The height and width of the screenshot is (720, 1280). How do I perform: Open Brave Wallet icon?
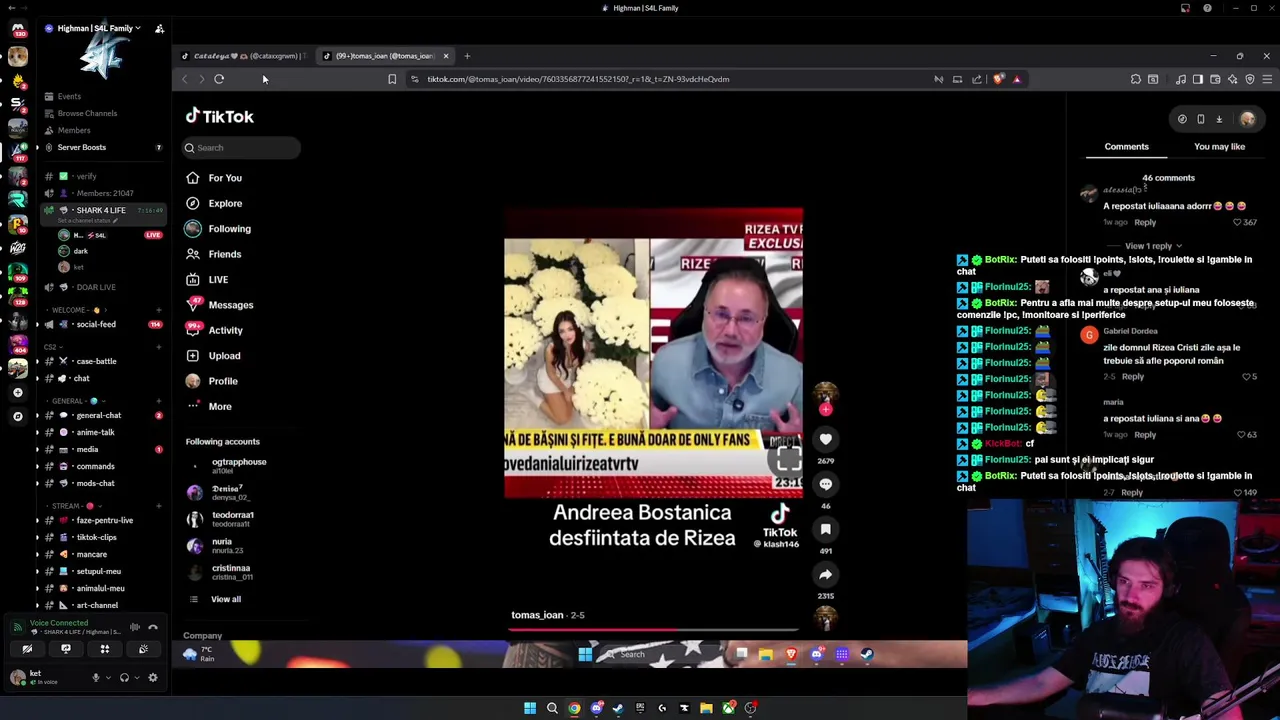point(1215,79)
